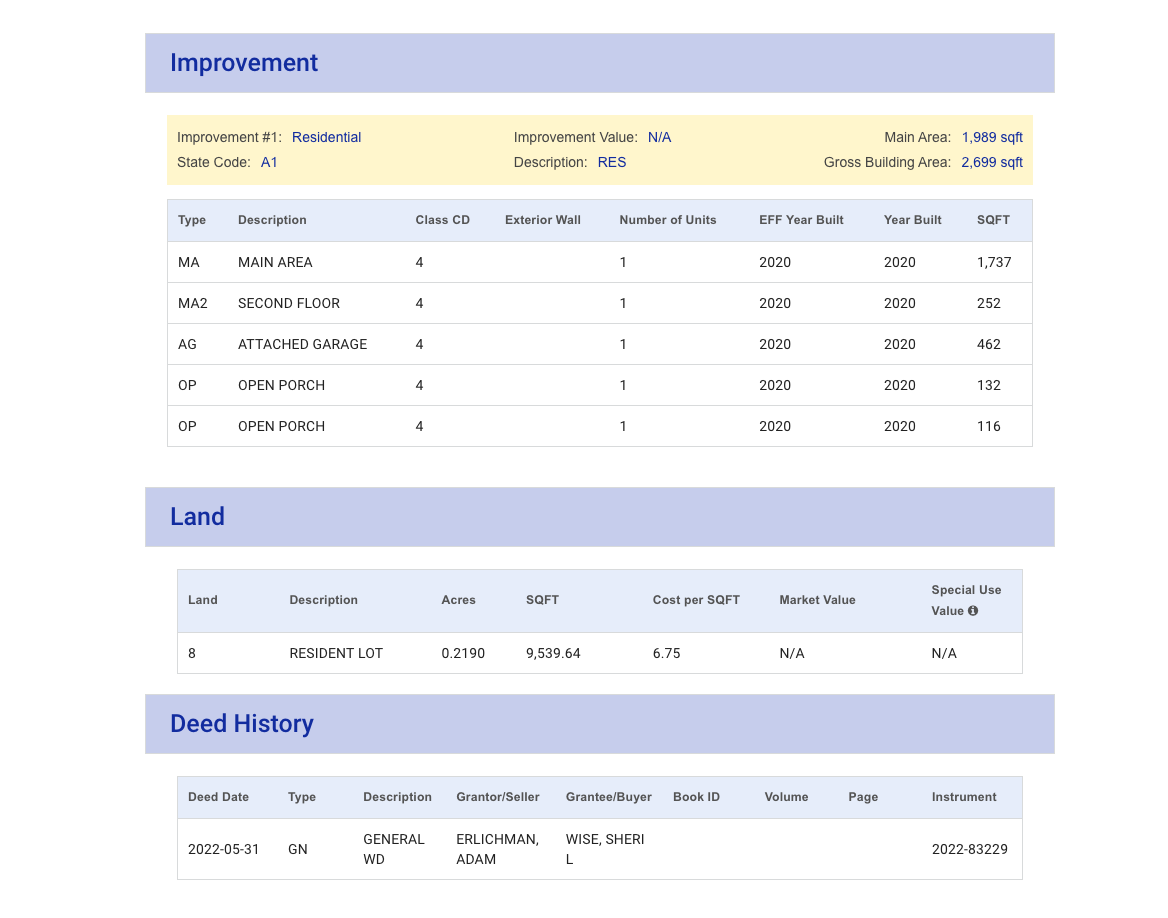Click the Deed Date column header
This screenshot has width=1168, height=918.
coord(218,797)
